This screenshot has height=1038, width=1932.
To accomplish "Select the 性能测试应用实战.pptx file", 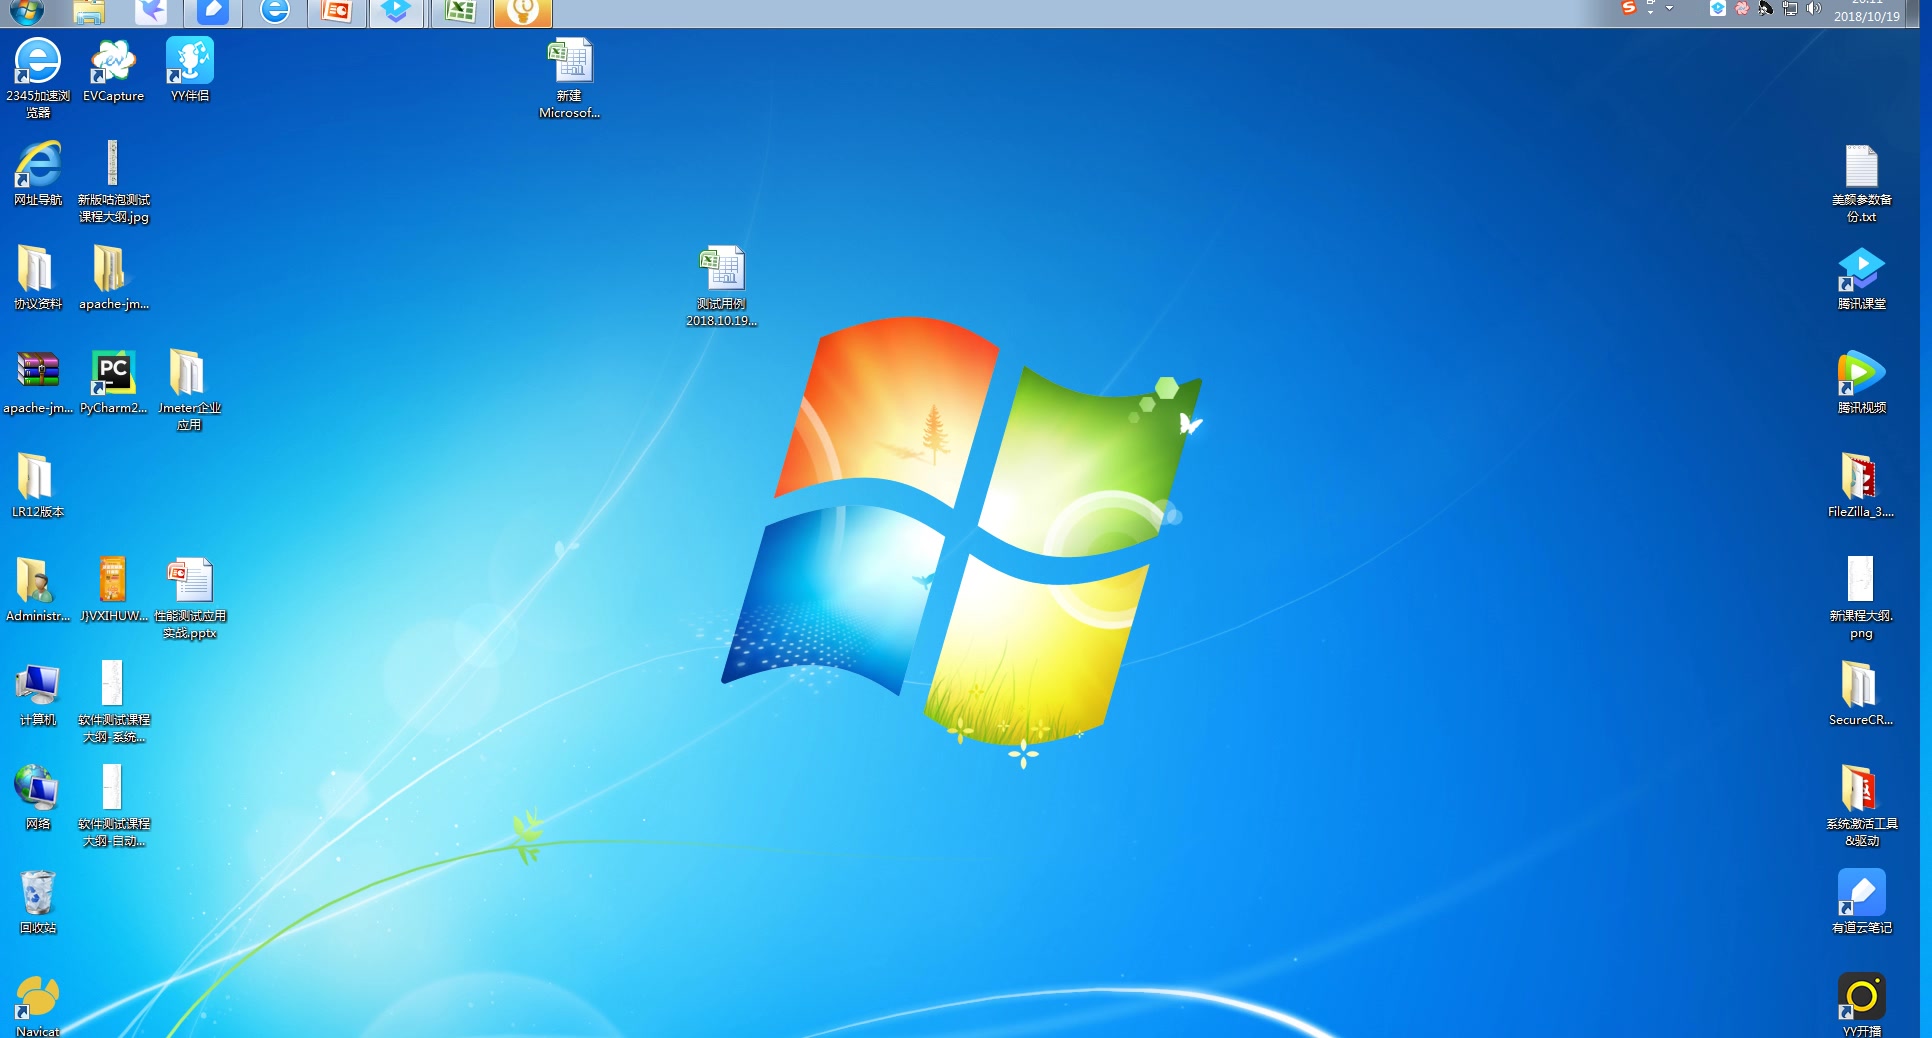I will 190,598.
